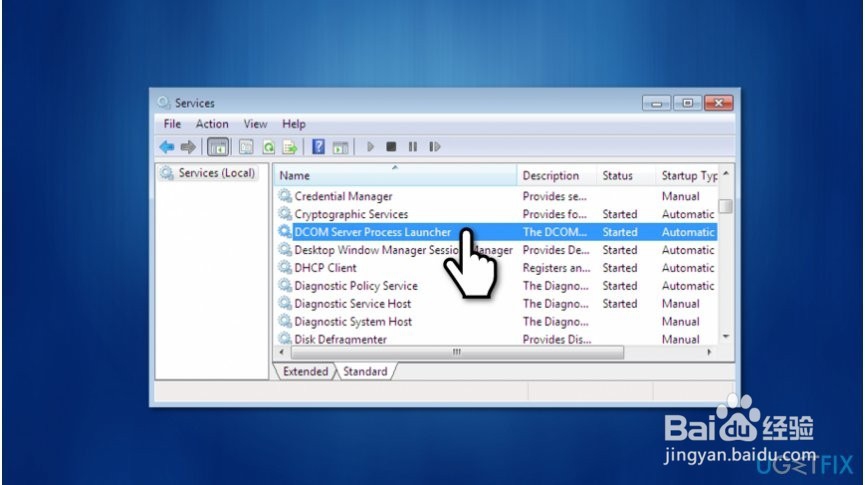Click 'The DCOM...' description cell

[554, 232]
